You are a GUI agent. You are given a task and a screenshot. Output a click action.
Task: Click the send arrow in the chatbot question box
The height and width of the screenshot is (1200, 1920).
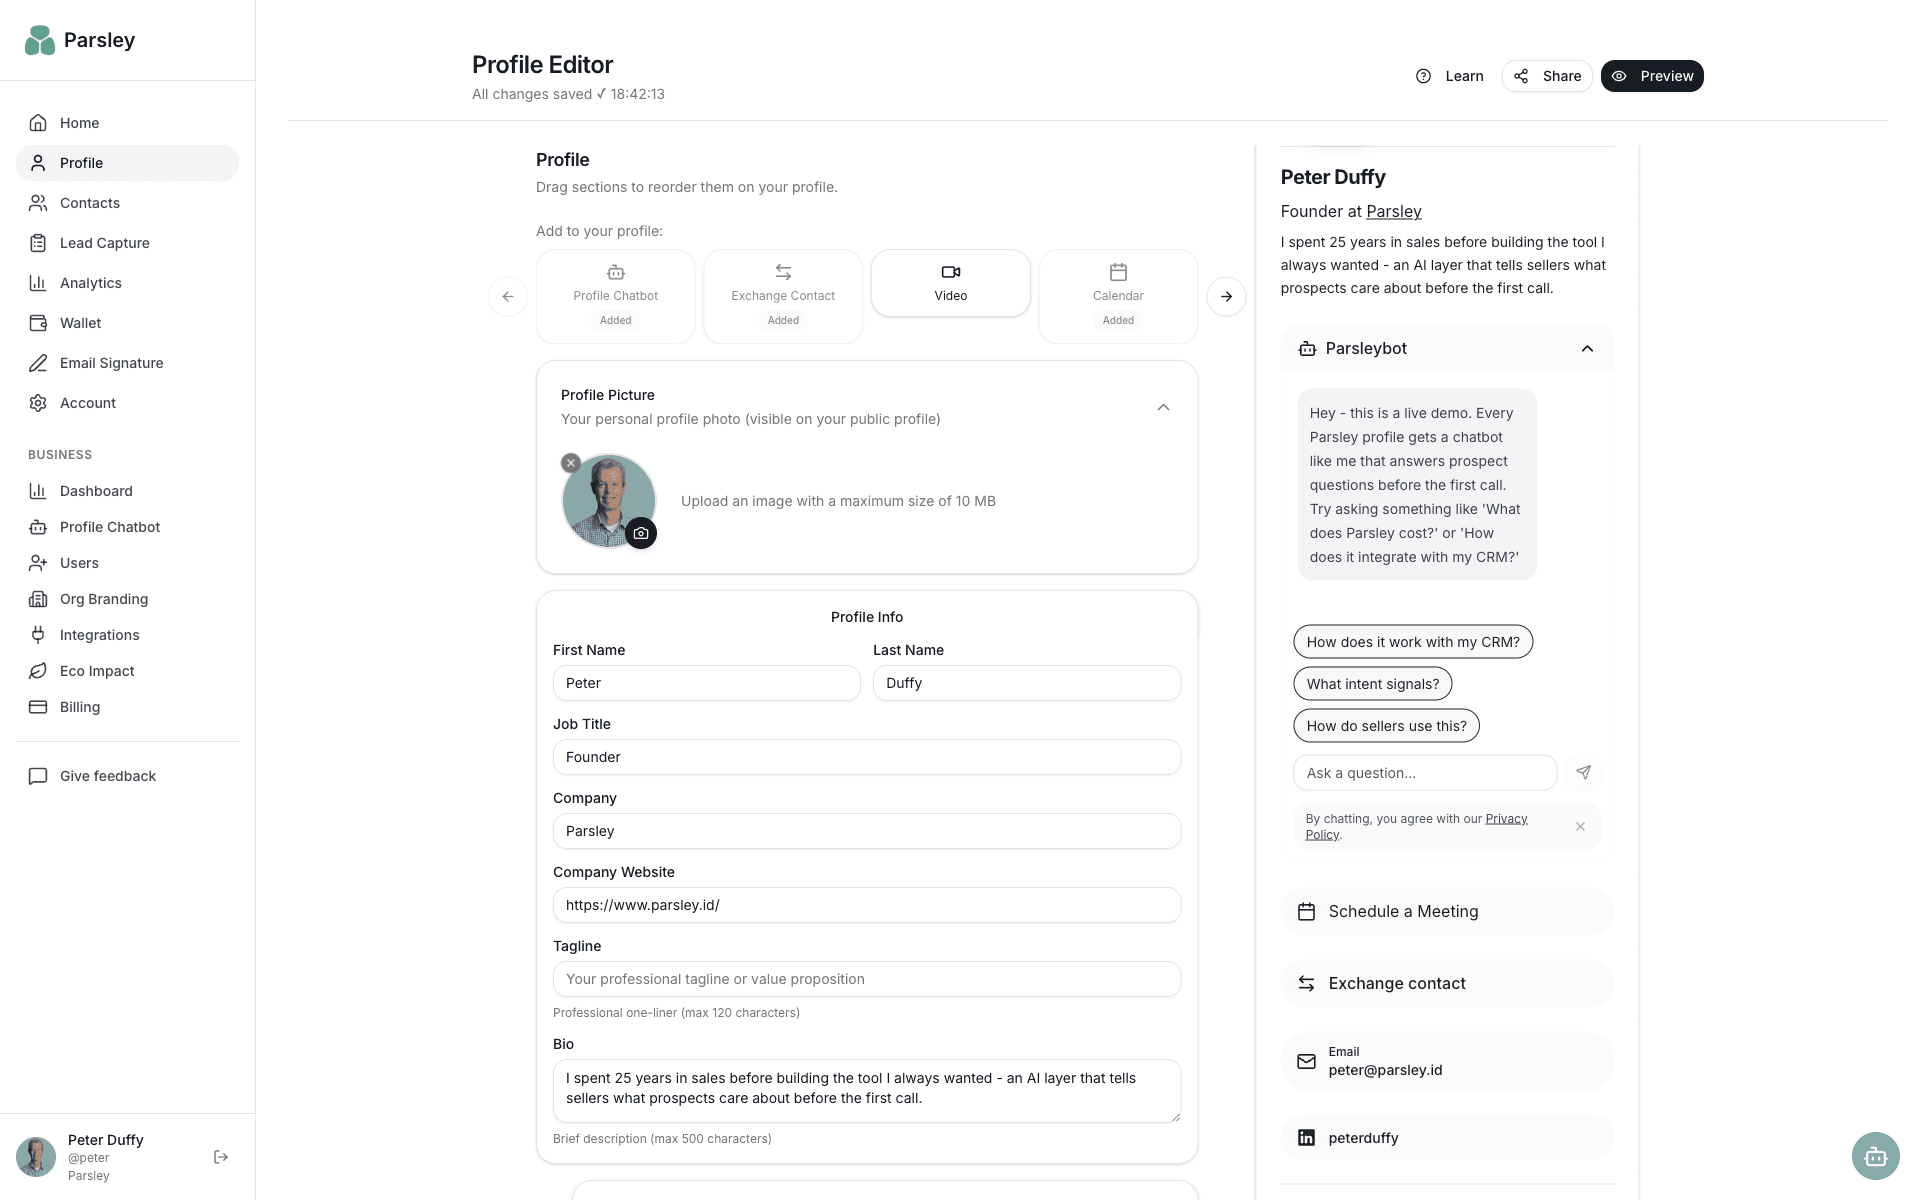(x=1584, y=772)
